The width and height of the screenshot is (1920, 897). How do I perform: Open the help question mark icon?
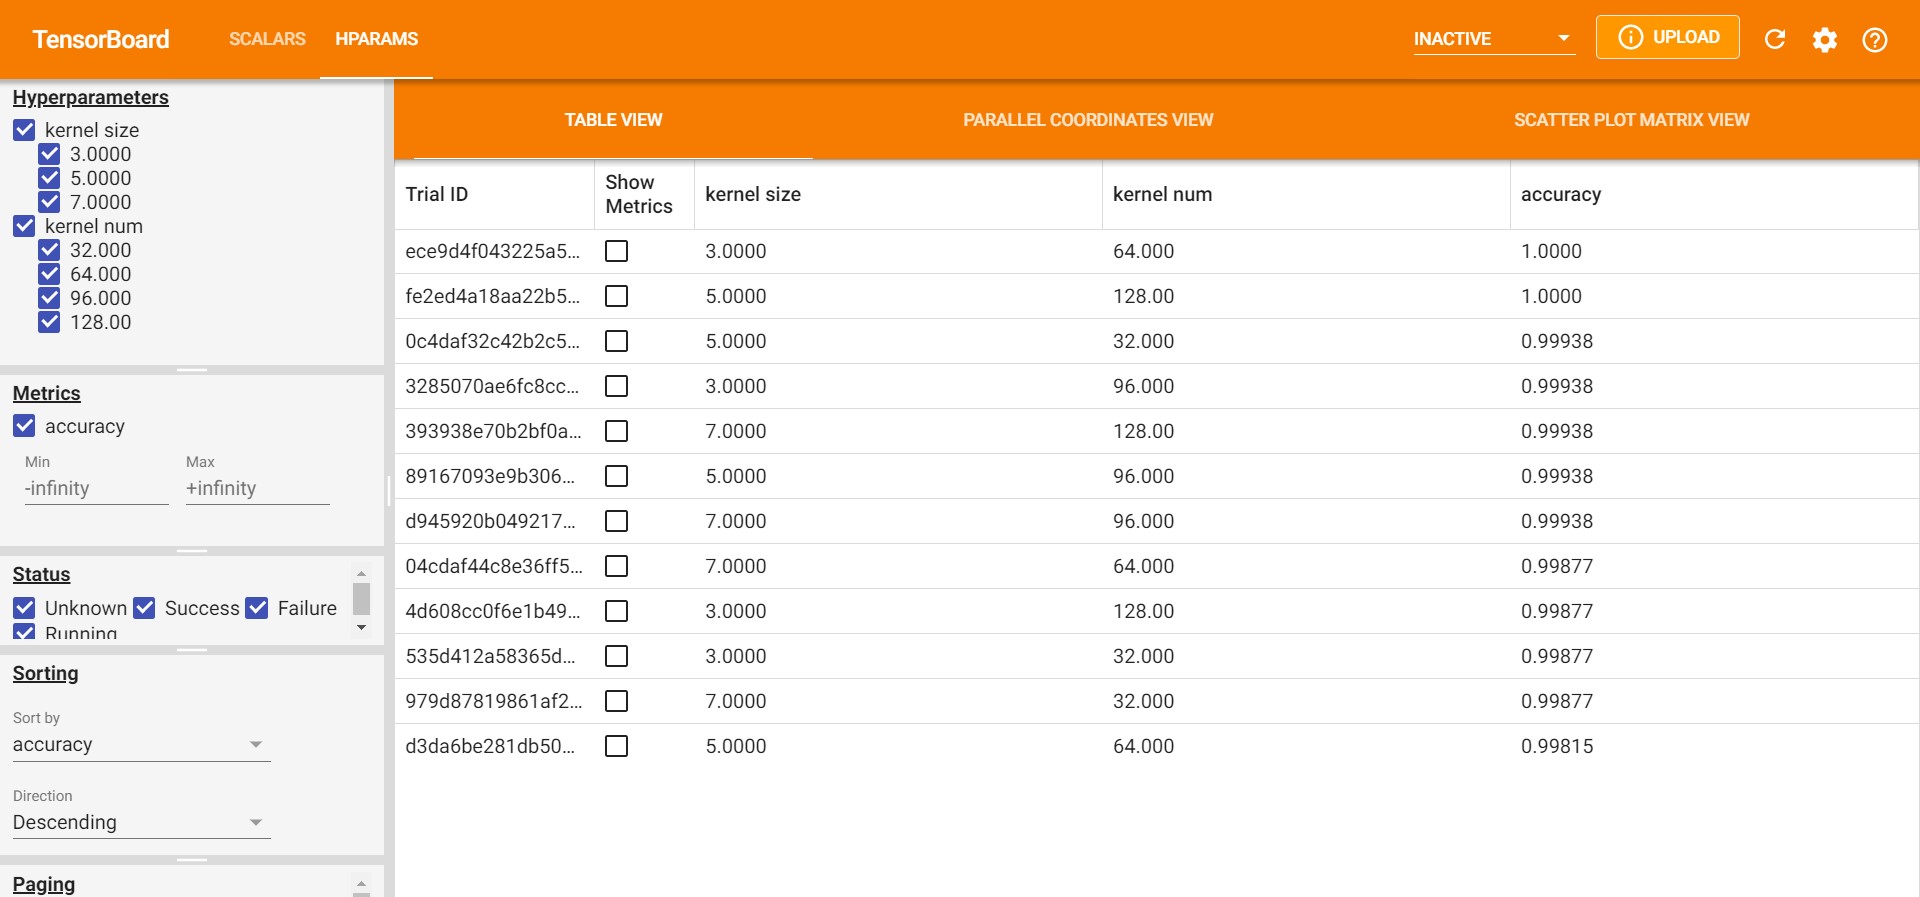pyautogui.click(x=1875, y=39)
